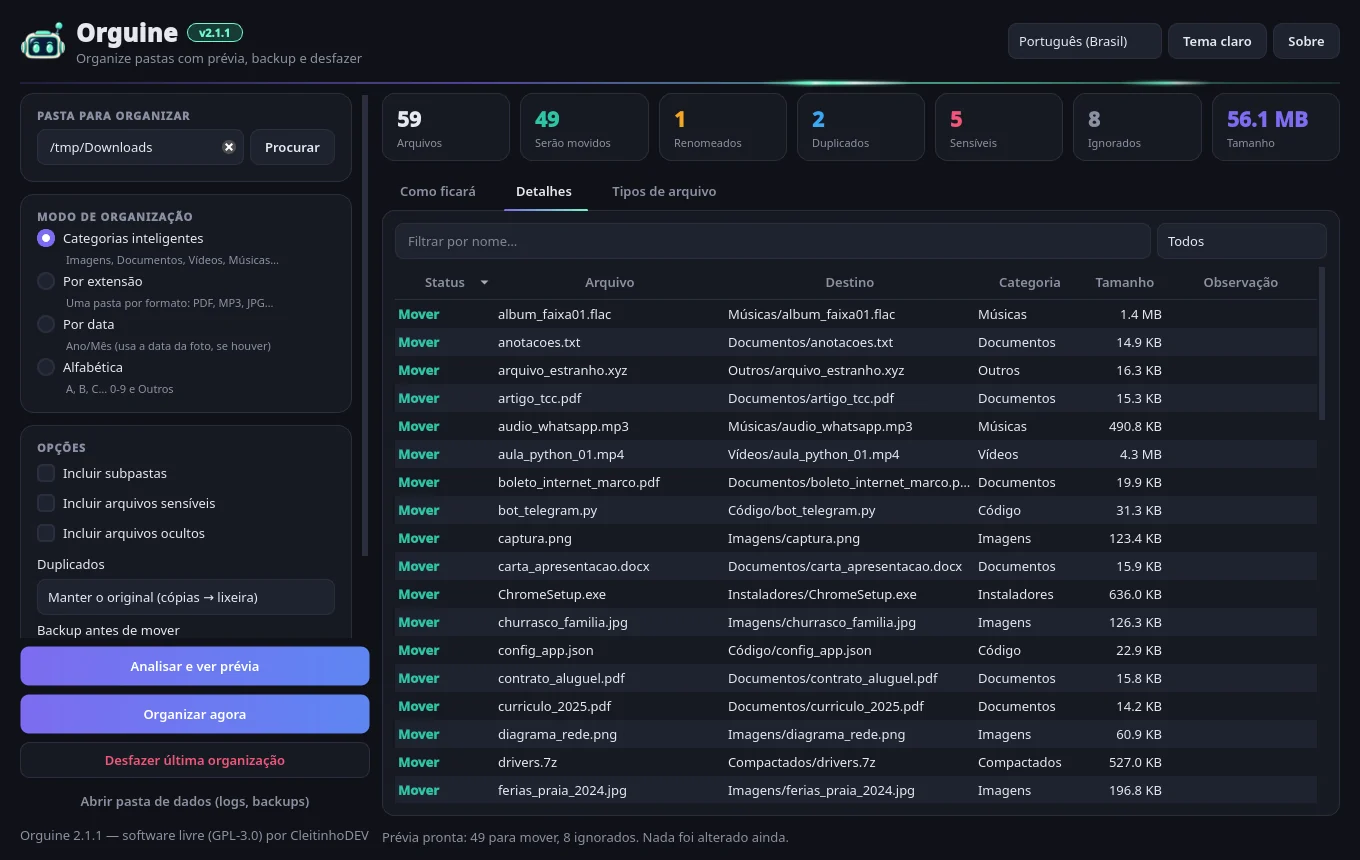Screen dimensions: 1360x860
Task: Open the Detalhes tab
Action: click(x=544, y=191)
